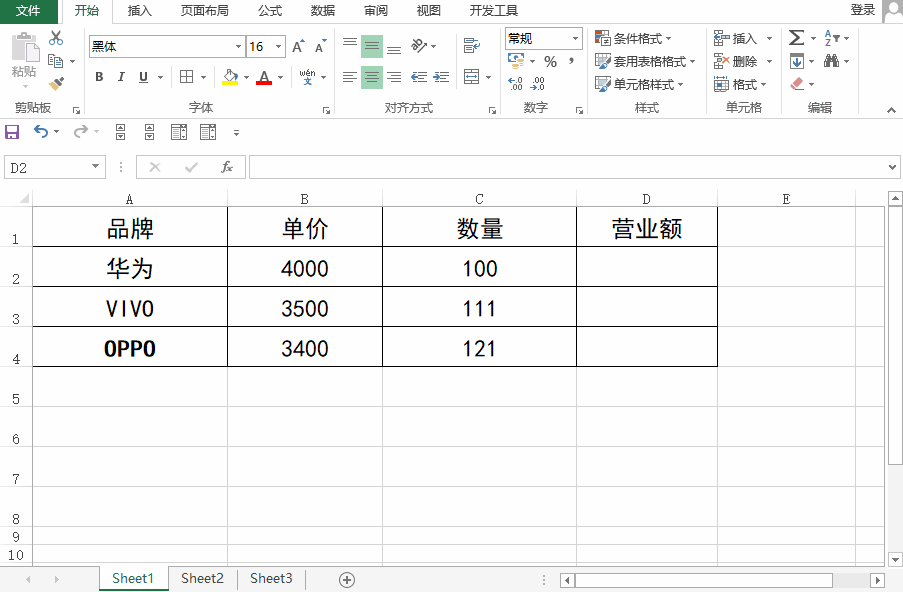This screenshot has width=903, height=592.
Task: Apply yellow fill color bucket
Action: click(x=230, y=77)
